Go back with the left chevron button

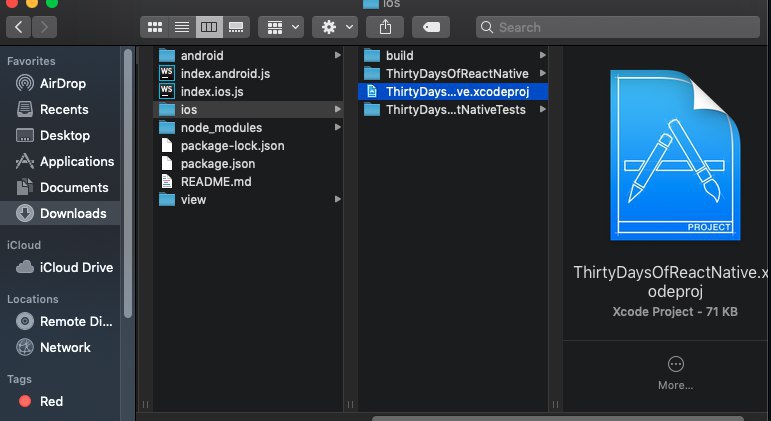[19, 27]
